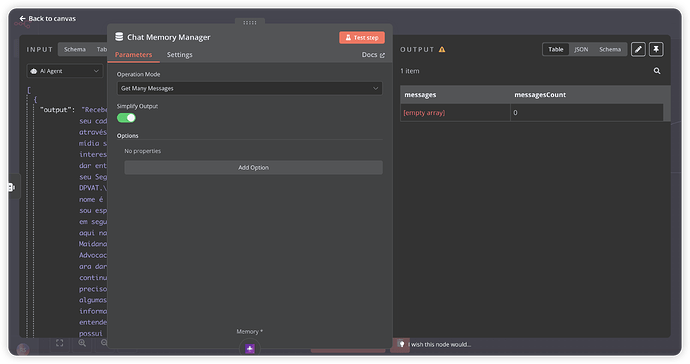Expand the AI Agent input selector
The width and height of the screenshot is (690, 364).
(65, 71)
